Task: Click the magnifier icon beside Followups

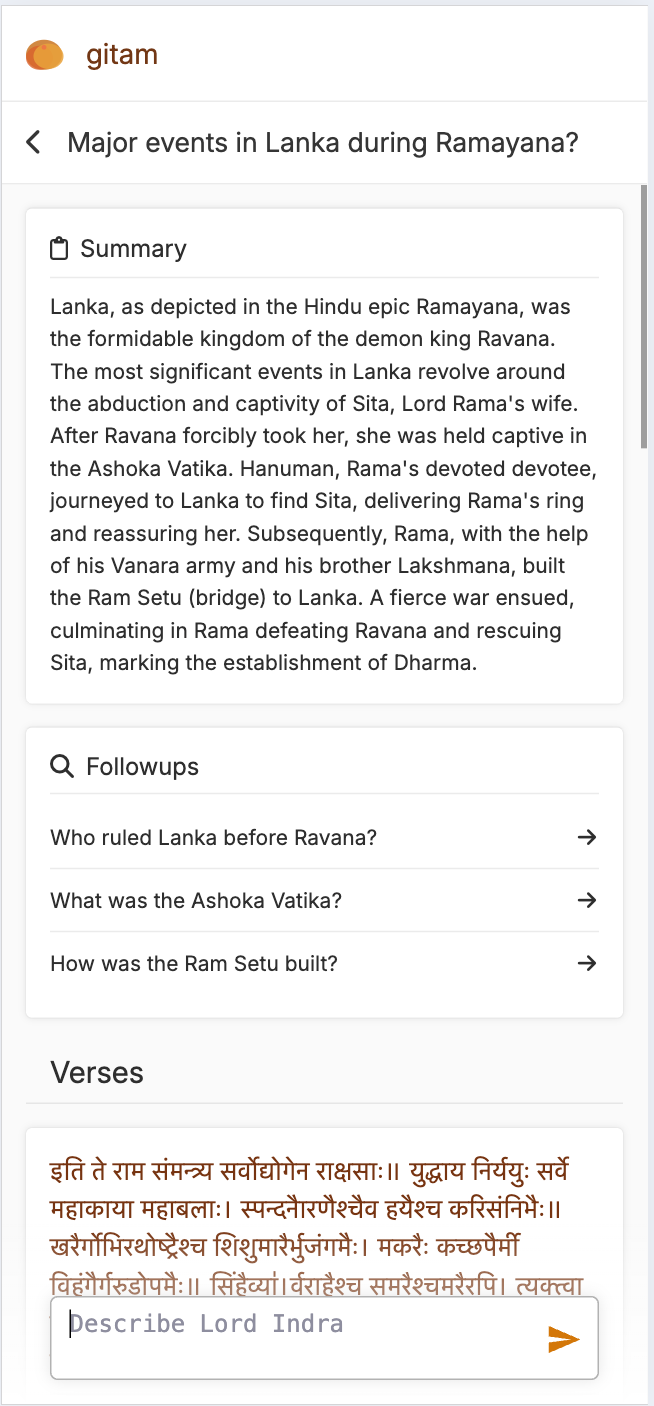Action: pos(62,767)
